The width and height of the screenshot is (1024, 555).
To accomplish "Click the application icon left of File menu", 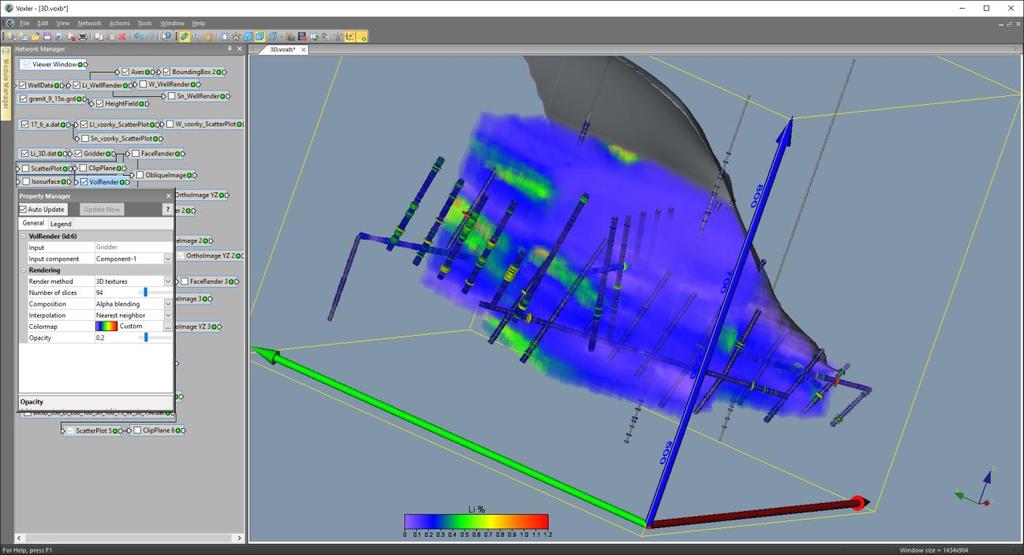I will 9,23.
